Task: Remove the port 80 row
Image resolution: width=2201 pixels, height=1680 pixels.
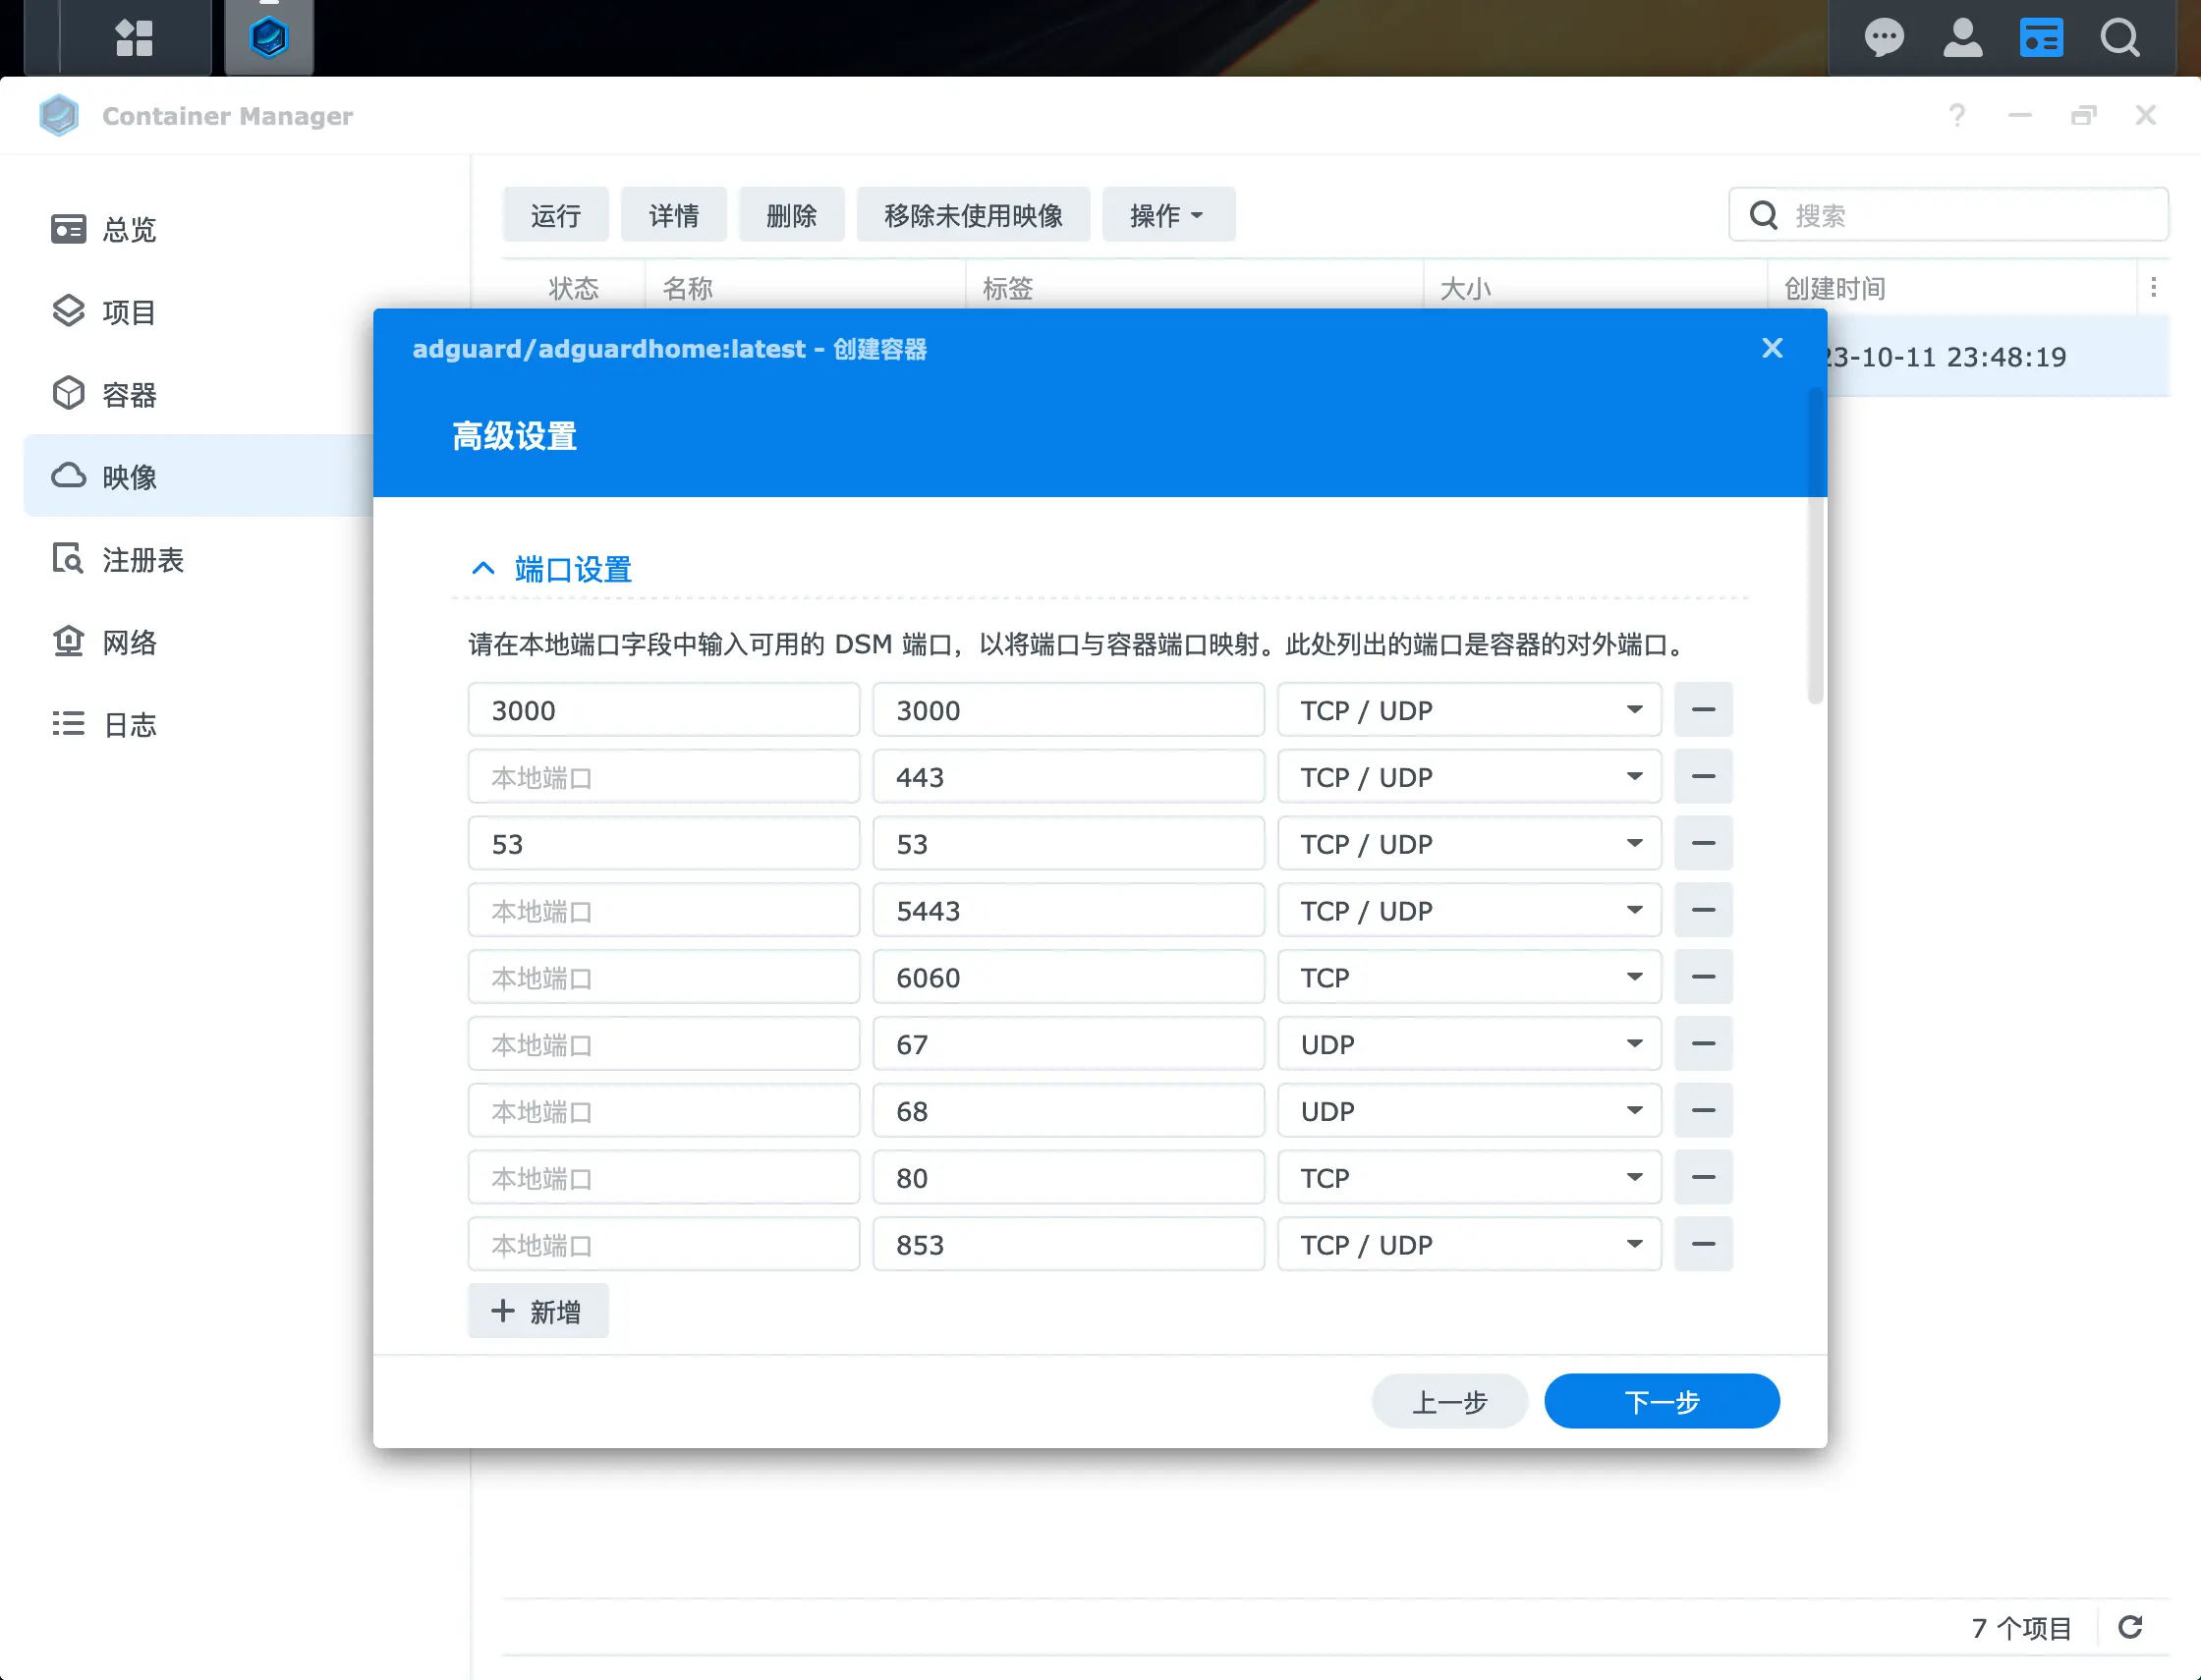Action: [1703, 1178]
